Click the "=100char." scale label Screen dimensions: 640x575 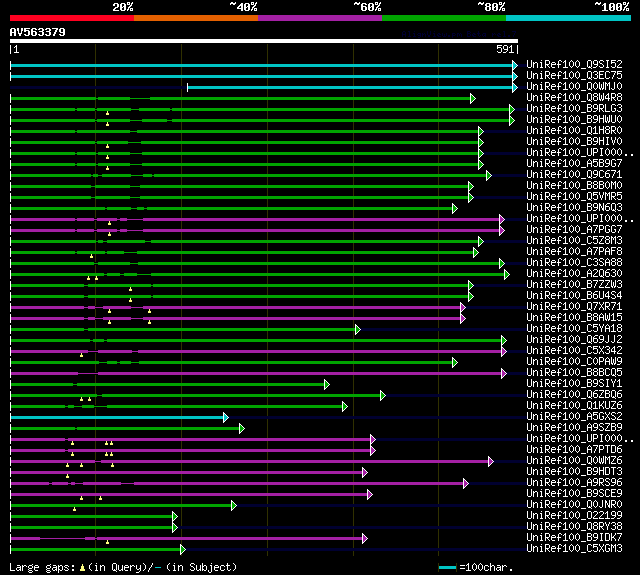pos(486,568)
